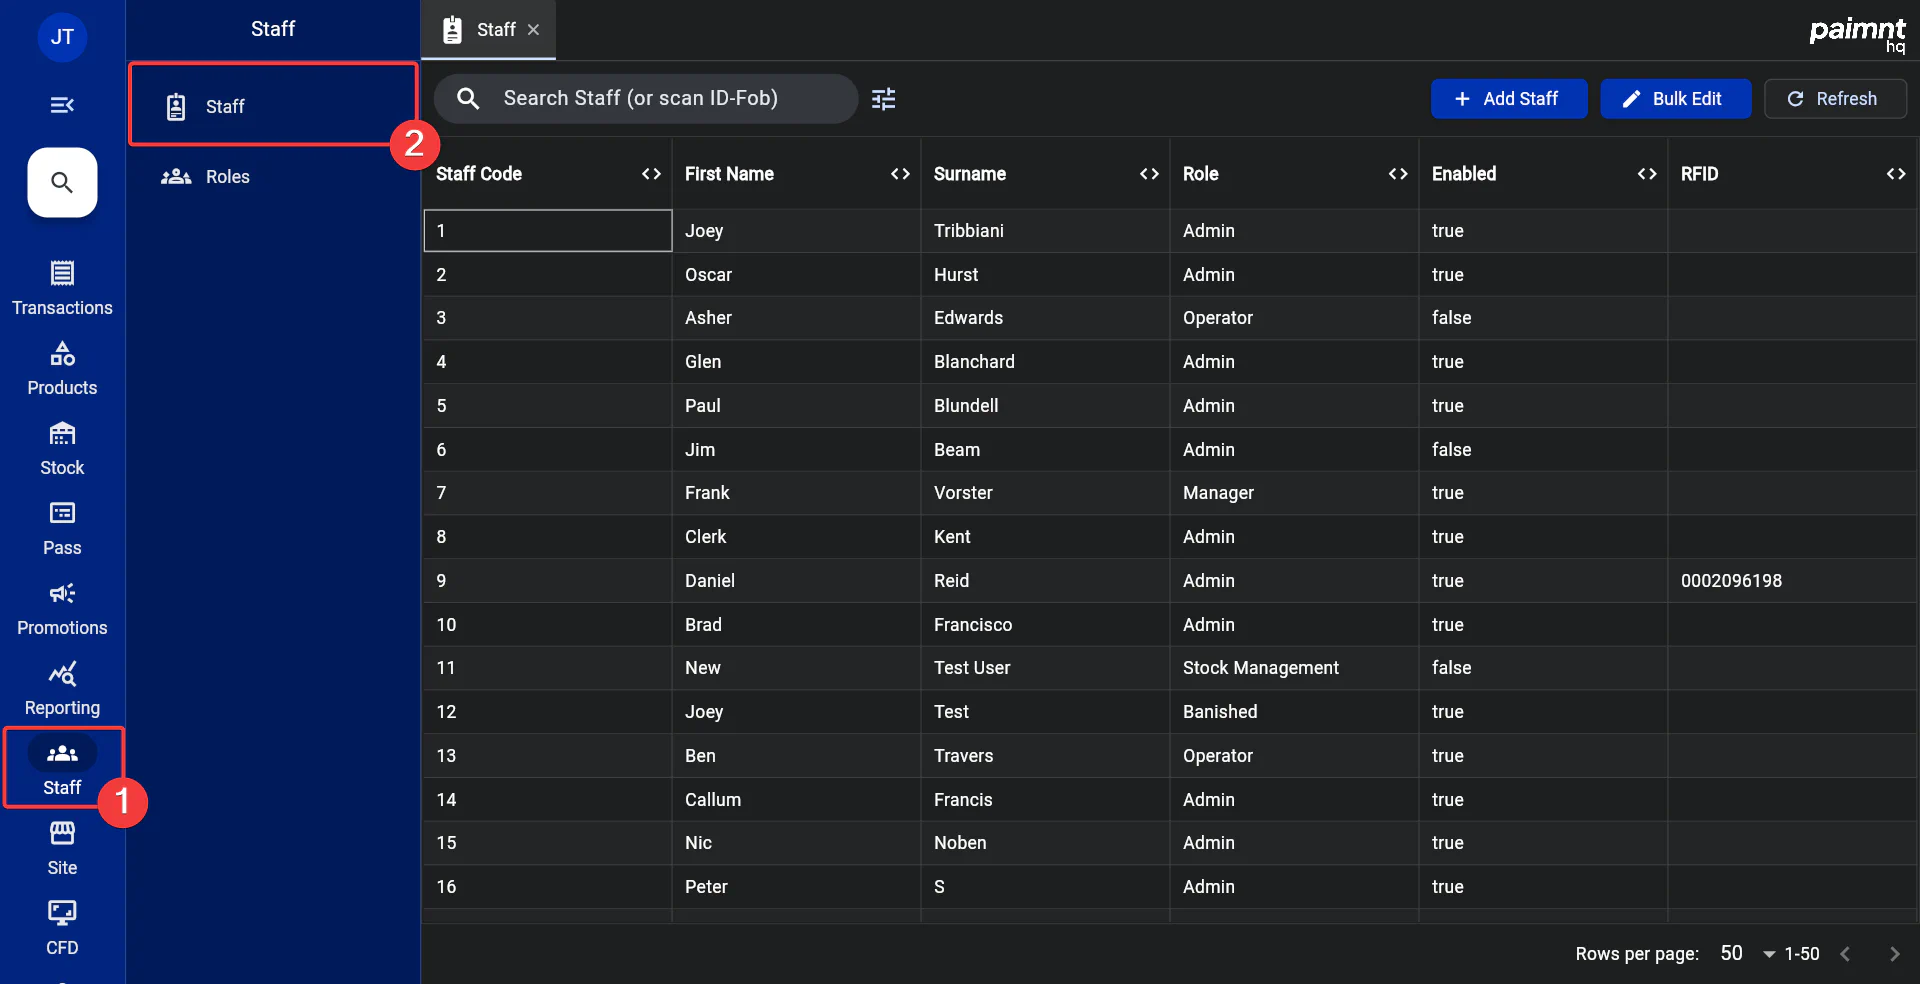
Task: Open the Products section icon
Action: (x=62, y=354)
